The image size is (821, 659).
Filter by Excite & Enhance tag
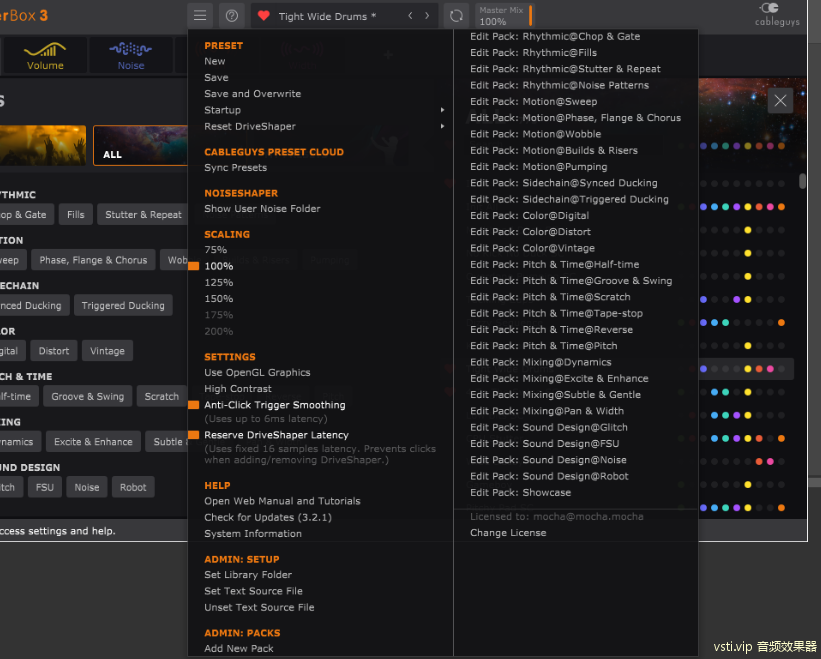(93, 442)
